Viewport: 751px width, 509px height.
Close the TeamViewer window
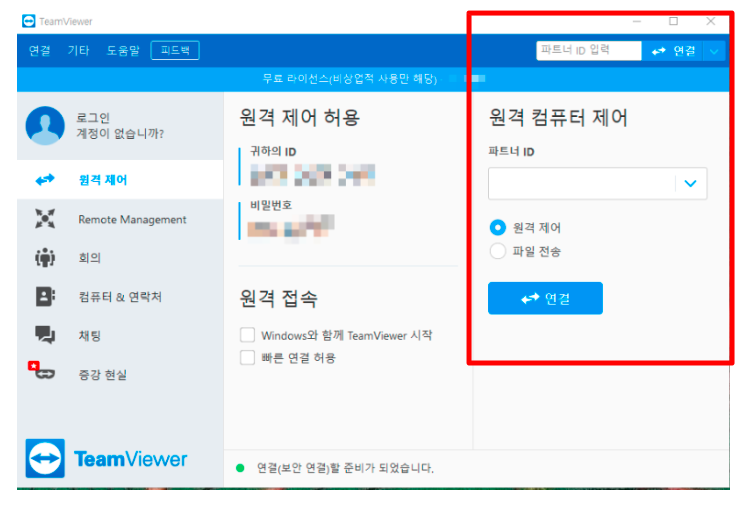point(711,21)
